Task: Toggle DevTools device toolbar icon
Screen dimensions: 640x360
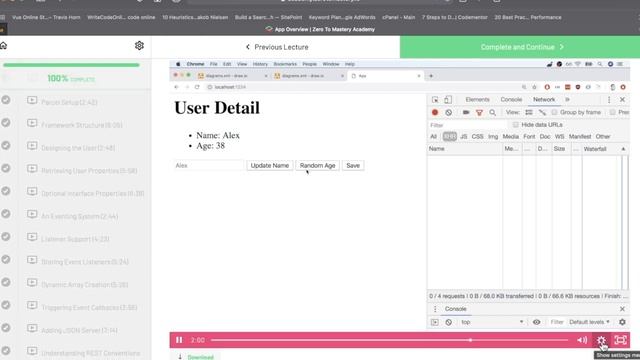Action: pos(448,100)
